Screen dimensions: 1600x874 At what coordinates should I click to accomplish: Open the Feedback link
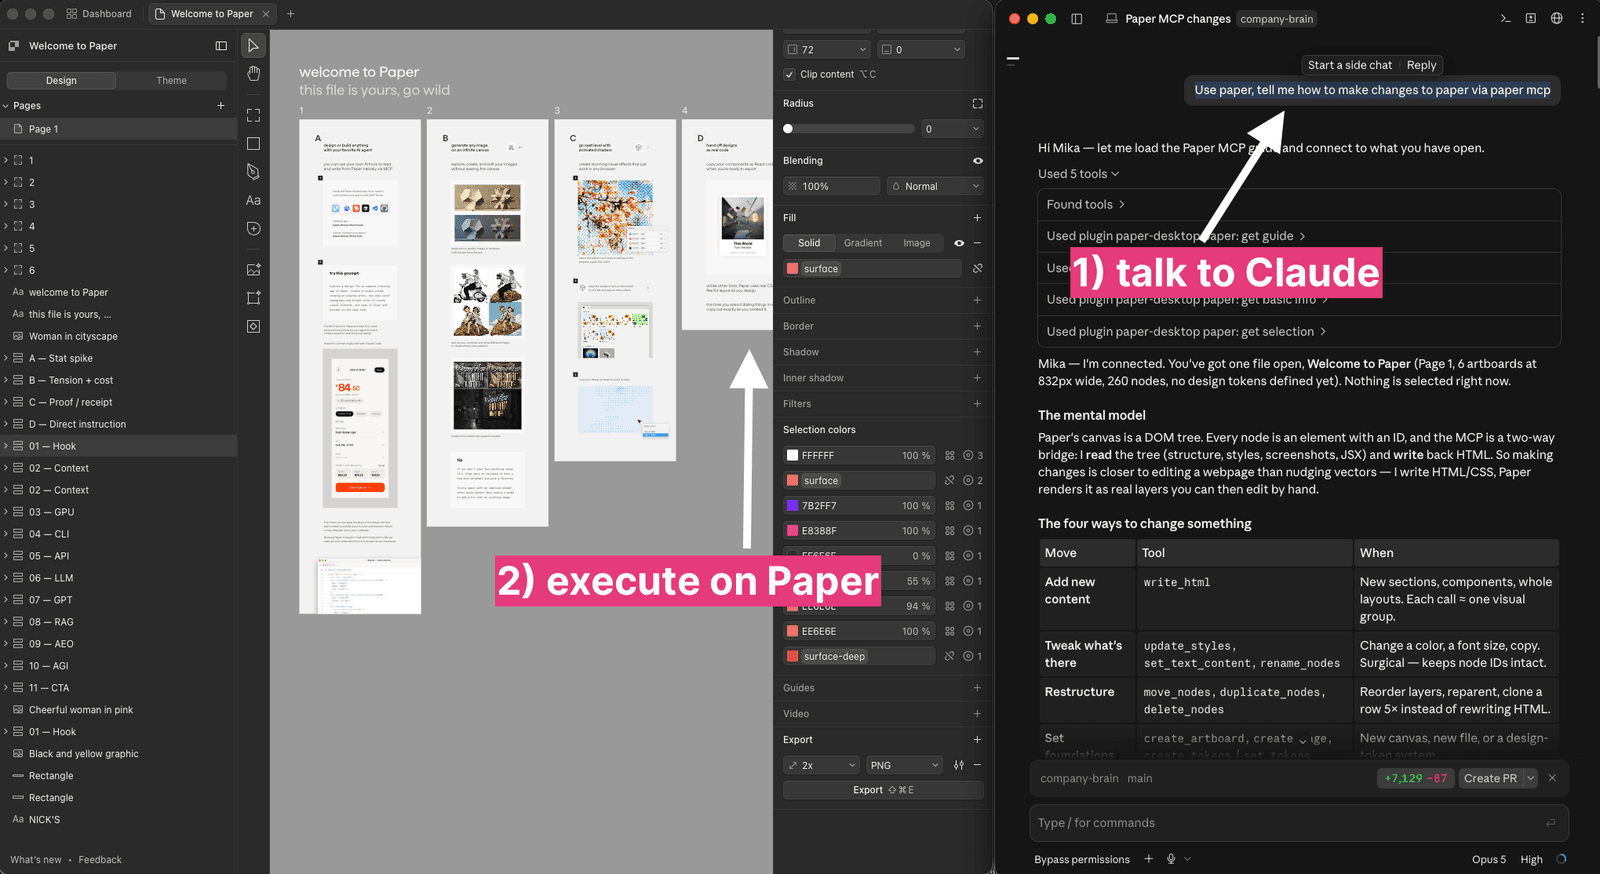point(100,860)
